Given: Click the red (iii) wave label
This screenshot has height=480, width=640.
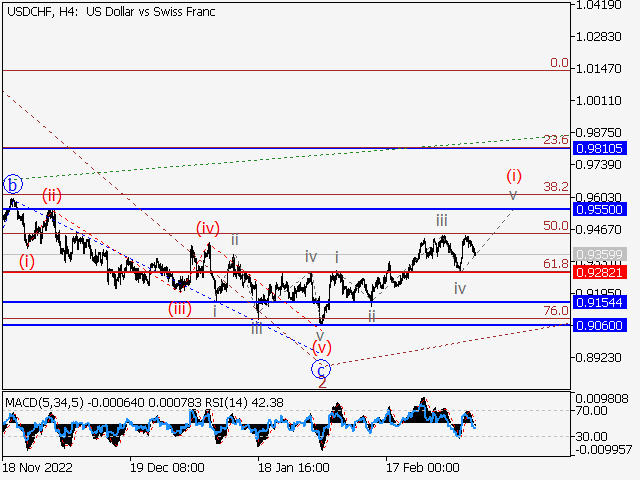Looking at the screenshot, I should [180, 309].
